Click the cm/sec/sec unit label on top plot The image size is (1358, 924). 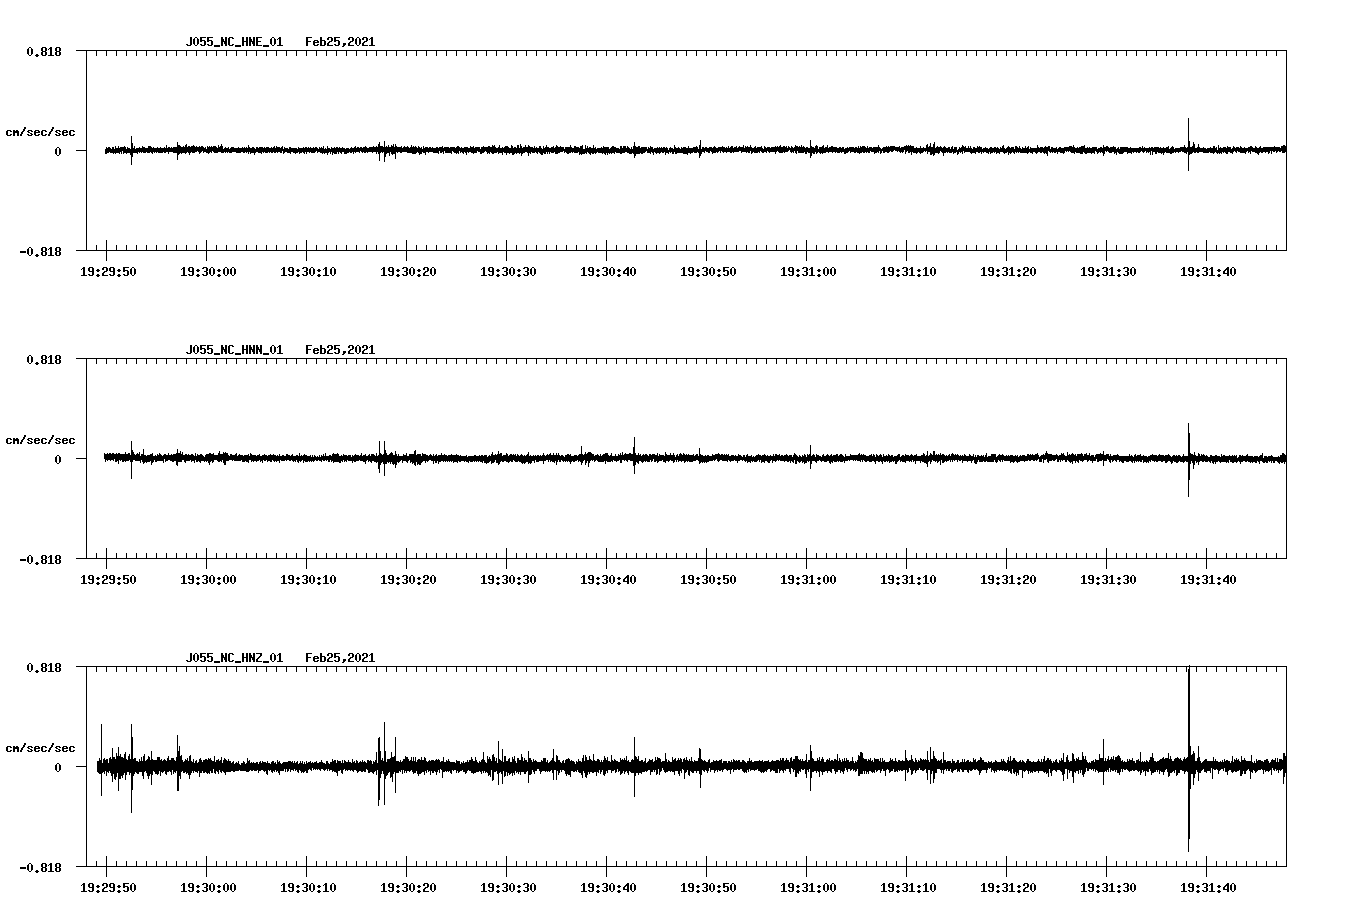click(40, 131)
